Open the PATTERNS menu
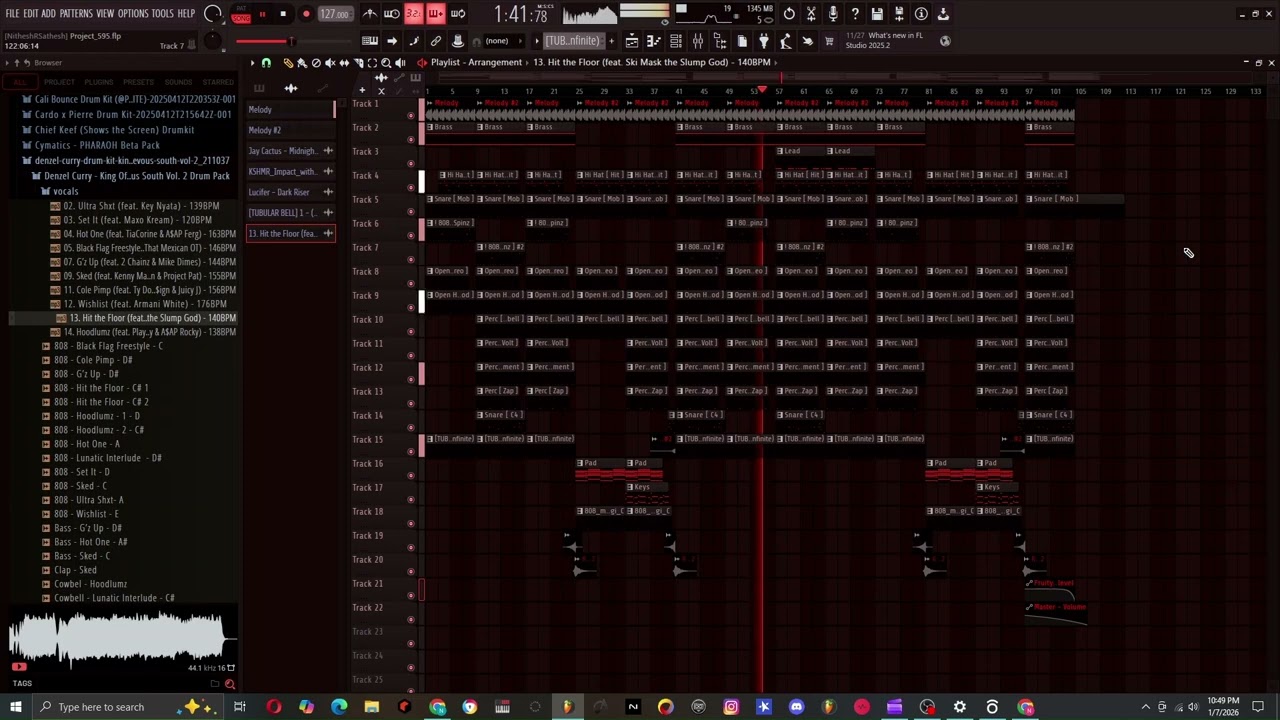This screenshot has height=720, width=1280. tap(76, 13)
